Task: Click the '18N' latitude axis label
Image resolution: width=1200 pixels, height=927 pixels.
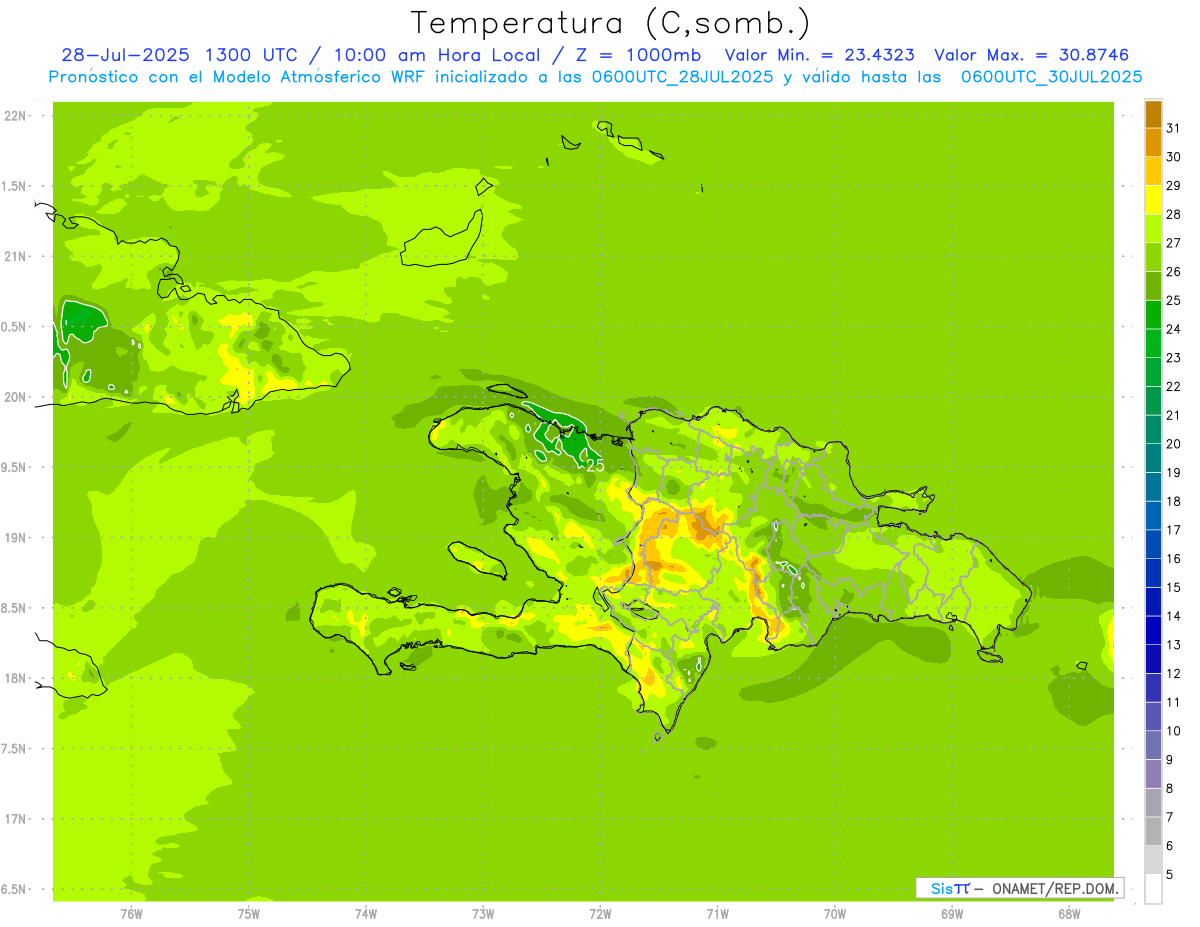Action: pos(15,679)
